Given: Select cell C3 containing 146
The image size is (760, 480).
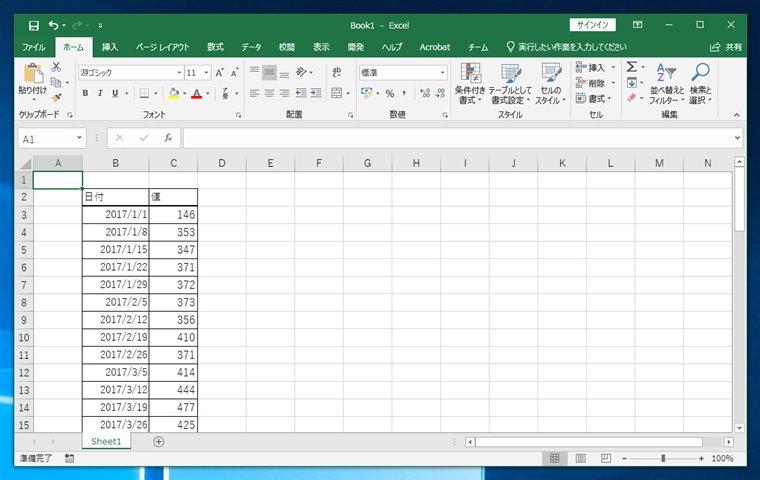Looking at the screenshot, I should point(172,214).
